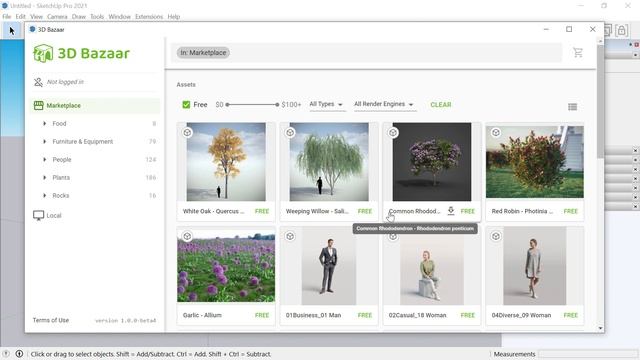640x360 pixels.
Task: Click the Marketplace store icon
Action: (38, 105)
